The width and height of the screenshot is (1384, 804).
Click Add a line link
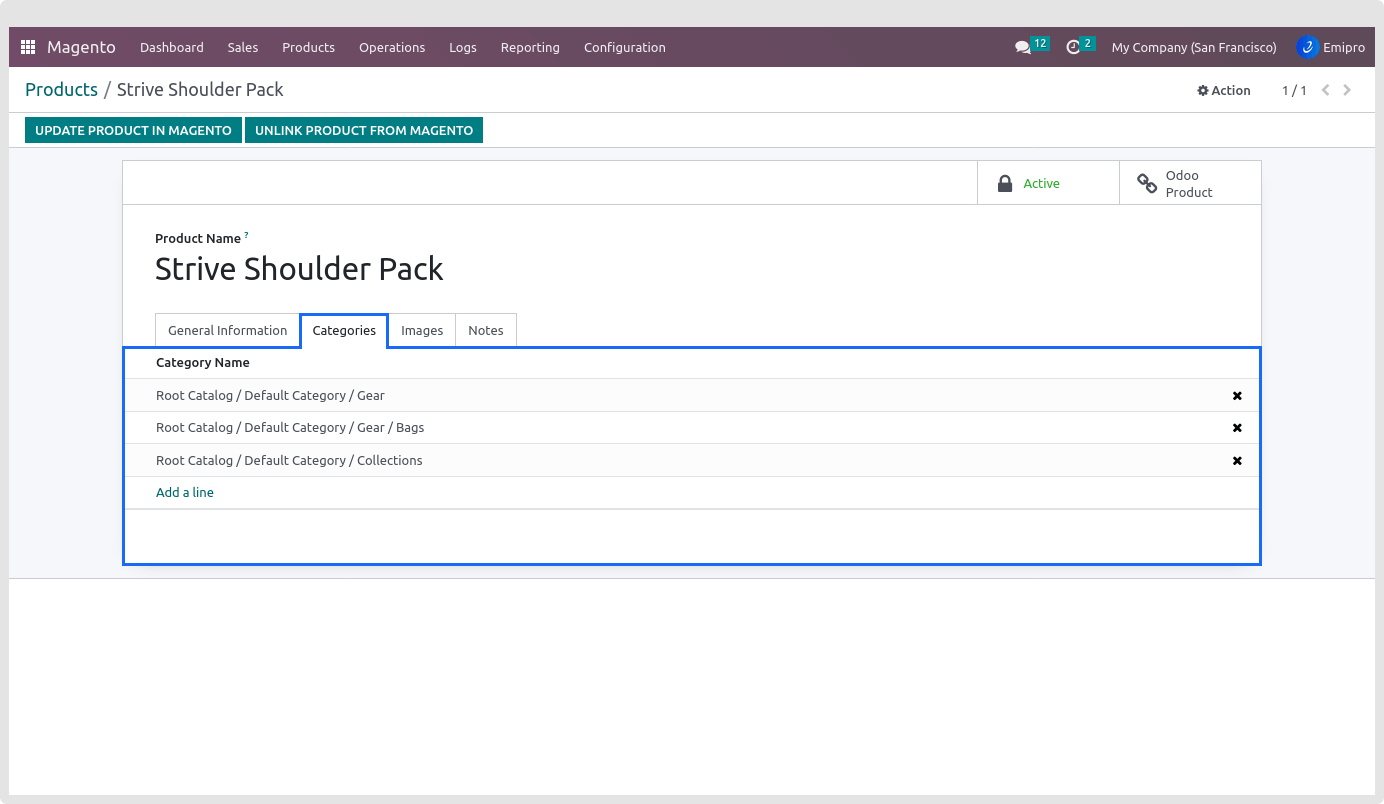(x=185, y=493)
